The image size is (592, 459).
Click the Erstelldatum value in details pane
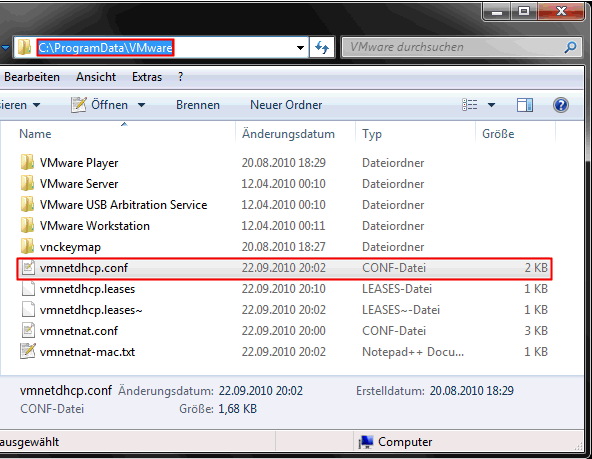(x=472, y=391)
